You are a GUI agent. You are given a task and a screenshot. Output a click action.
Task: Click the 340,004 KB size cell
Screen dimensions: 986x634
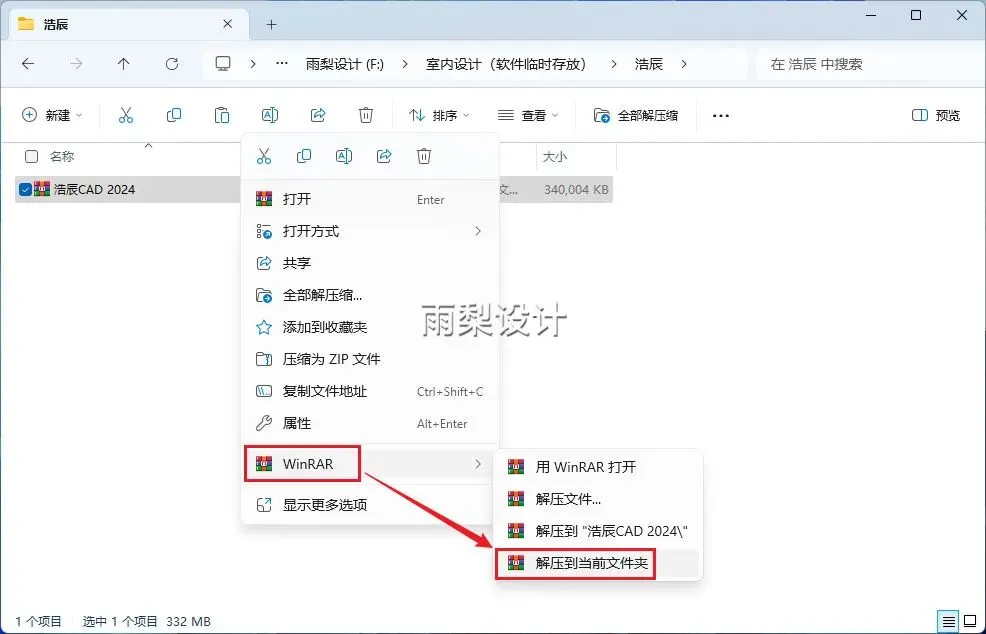576,189
